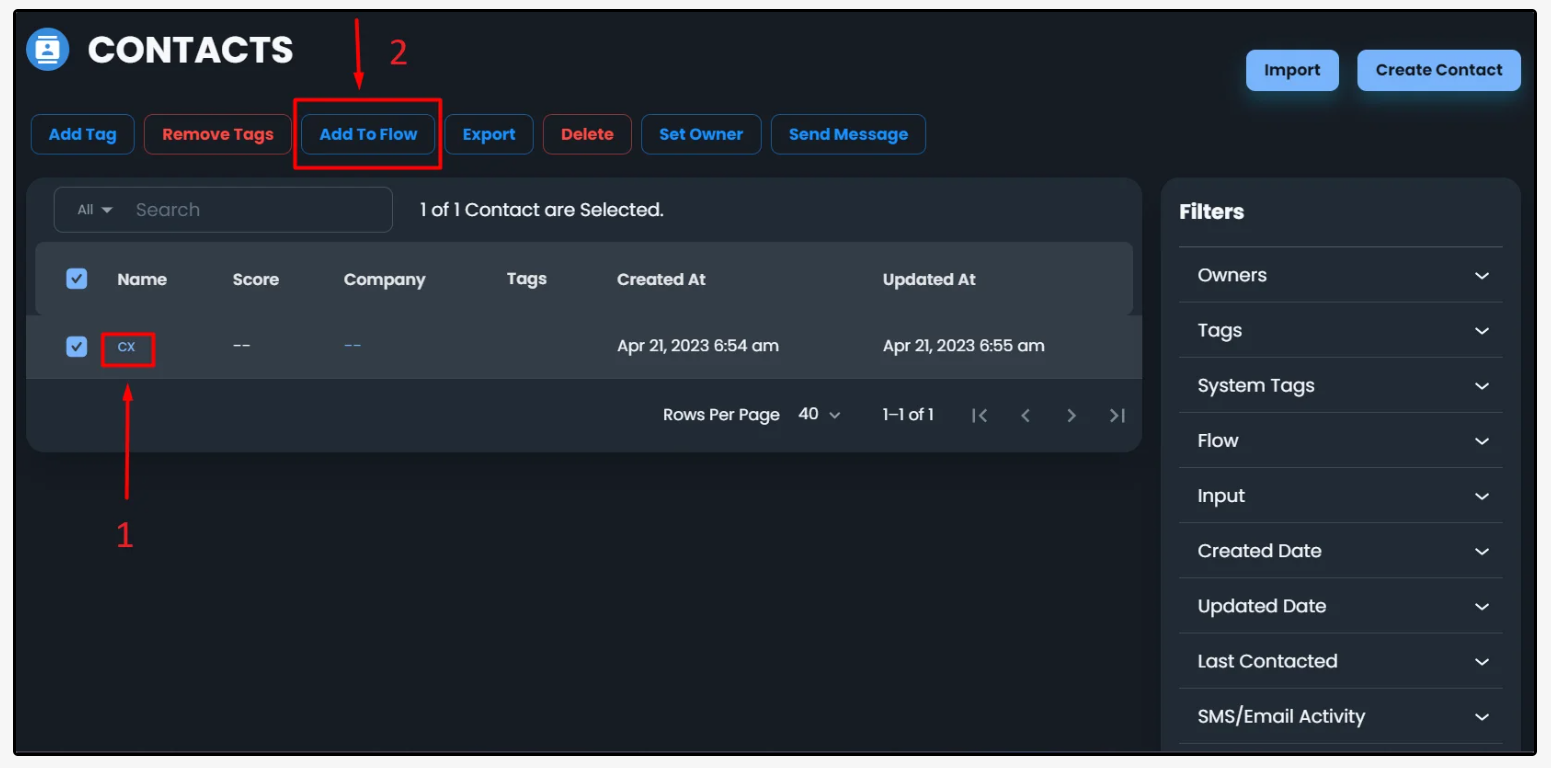The image size is (1551, 768).
Task: Change Rows Per Page from 40
Action: tap(819, 414)
